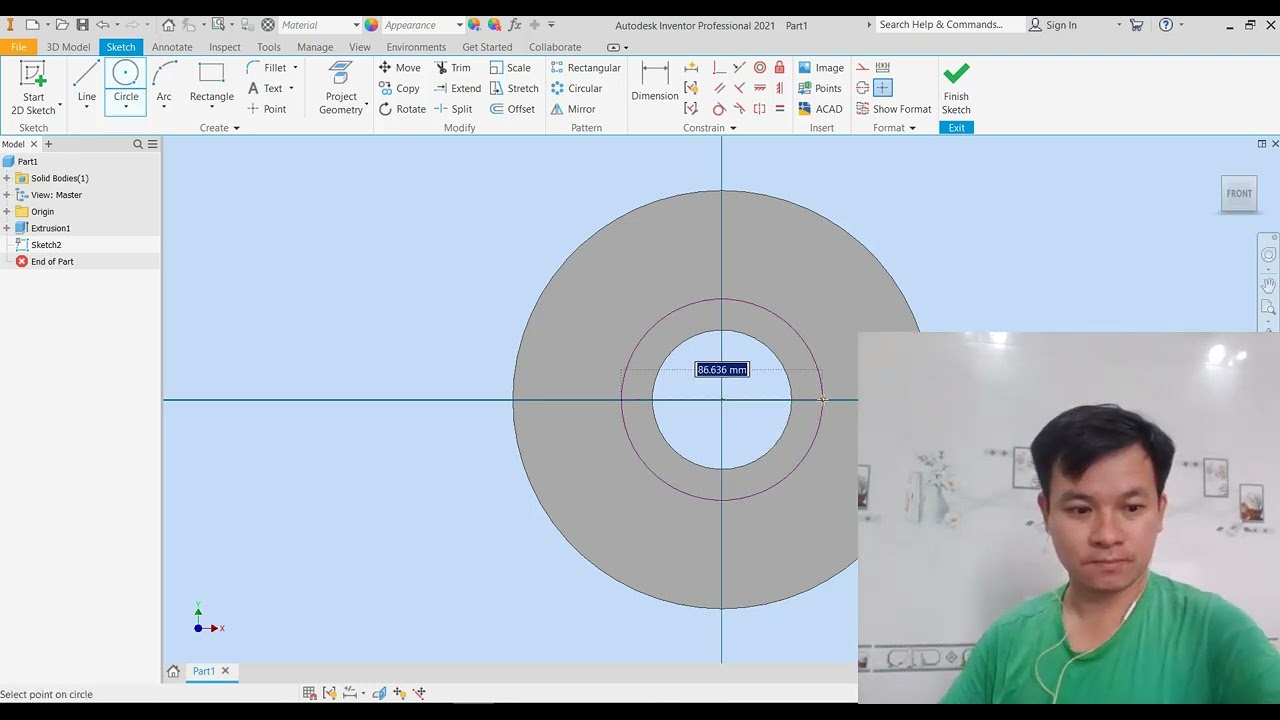Click the Mirror pattern tool
1280x720 pixels.
click(573, 109)
